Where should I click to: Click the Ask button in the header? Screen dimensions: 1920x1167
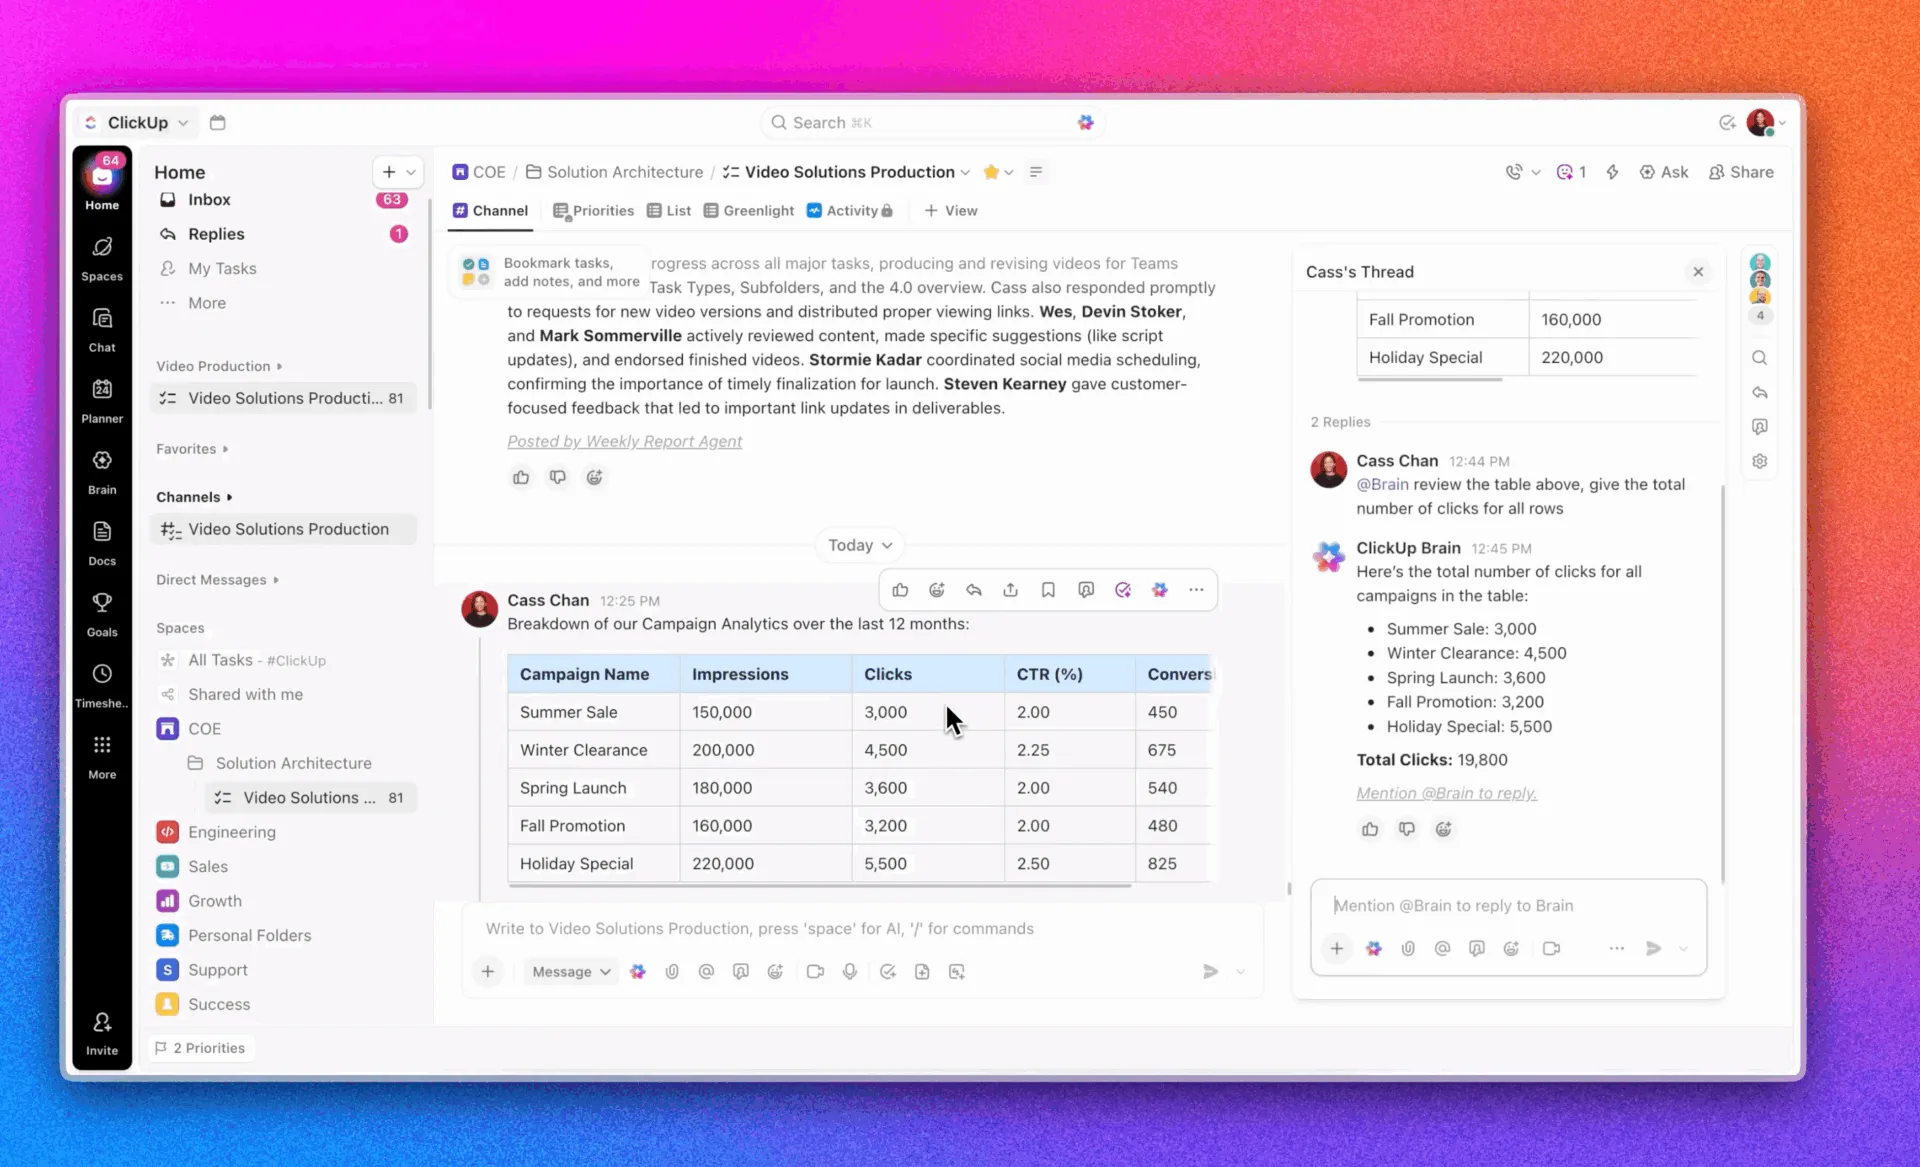point(1664,172)
